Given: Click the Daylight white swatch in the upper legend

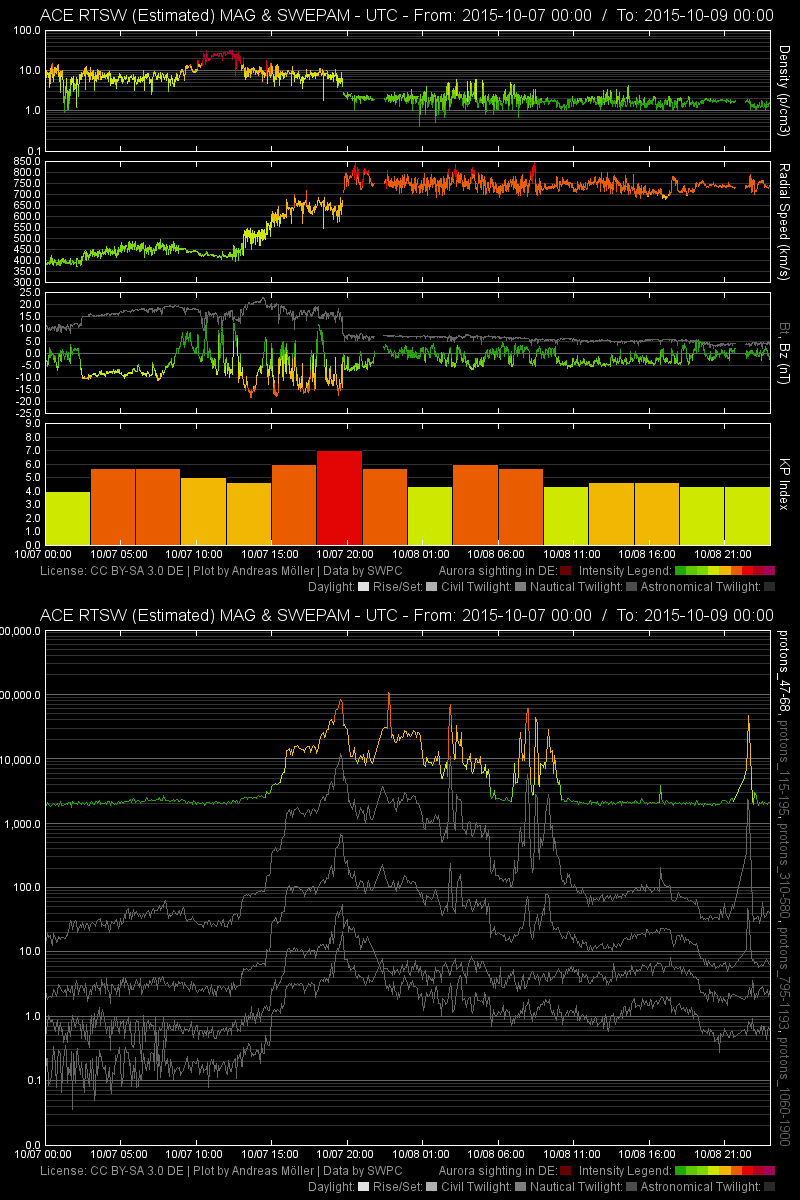Looking at the screenshot, I should tap(363, 587).
